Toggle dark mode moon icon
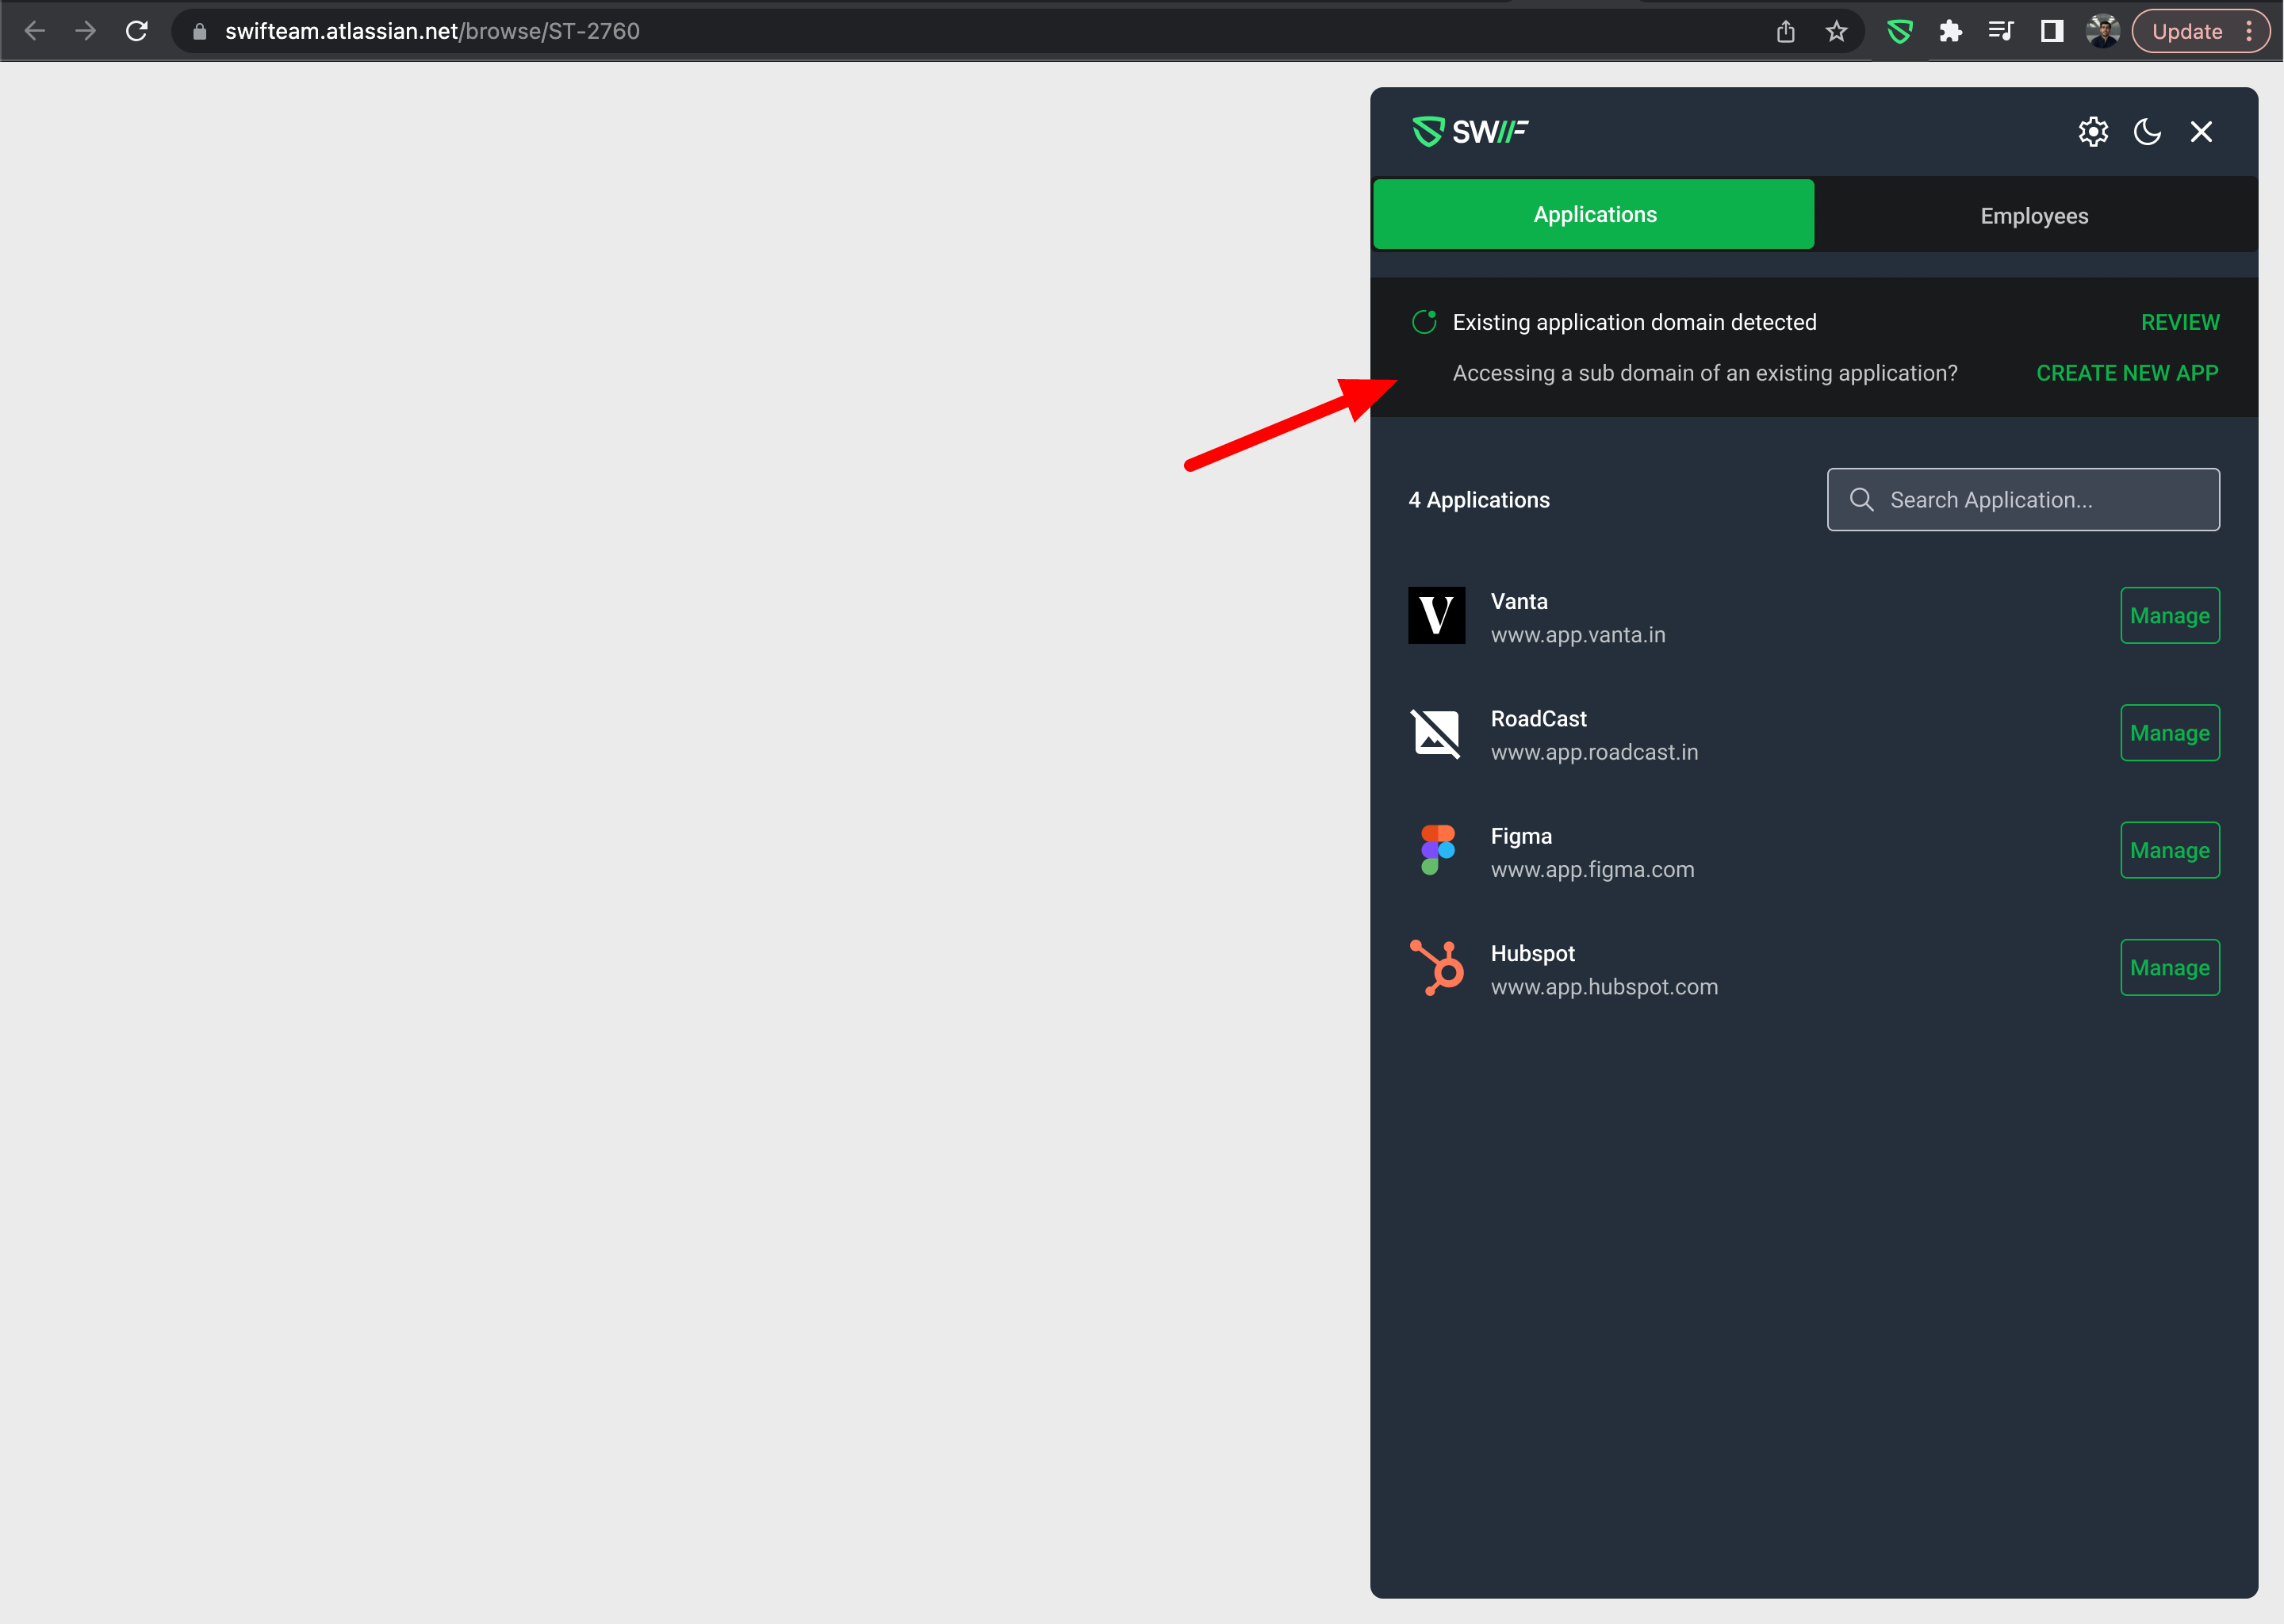 pyautogui.click(x=2147, y=132)
